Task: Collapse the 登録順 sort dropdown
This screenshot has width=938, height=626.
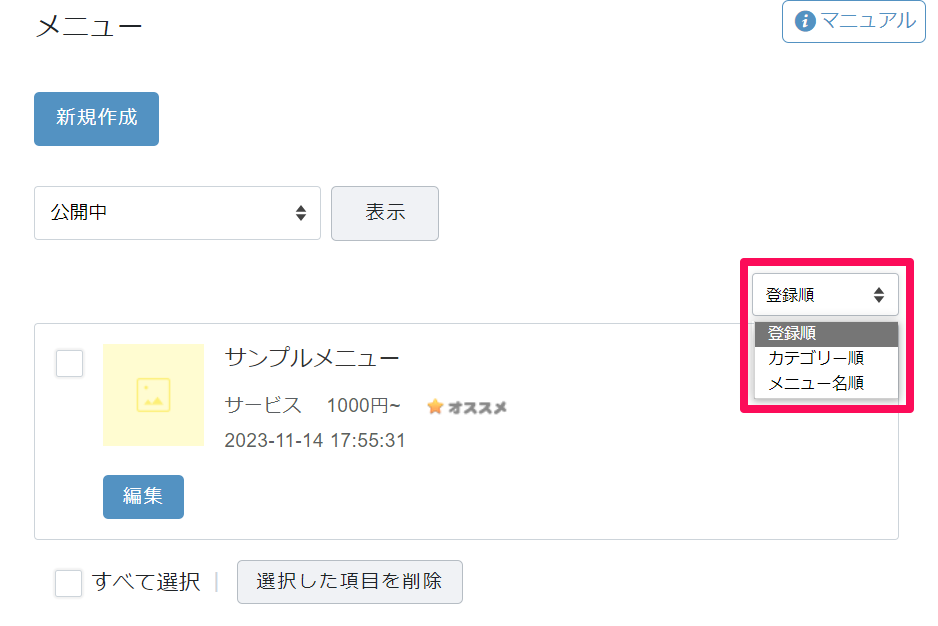Action: 826,294
